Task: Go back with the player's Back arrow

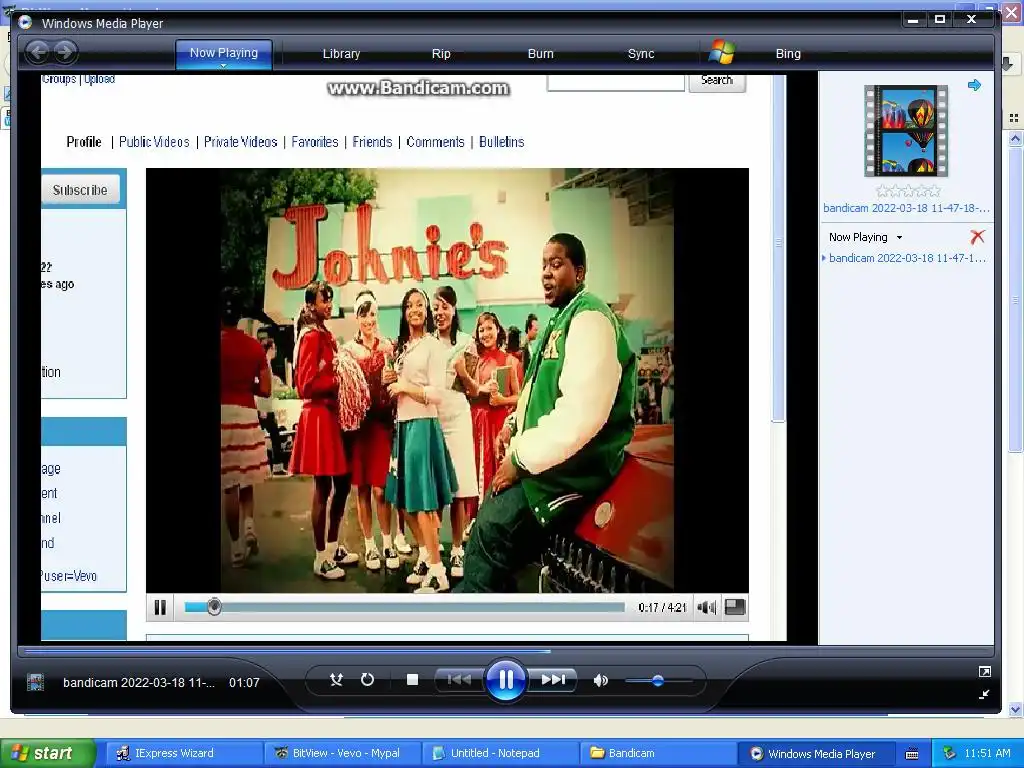Action: pyautogui.click(x=38, y=52)
